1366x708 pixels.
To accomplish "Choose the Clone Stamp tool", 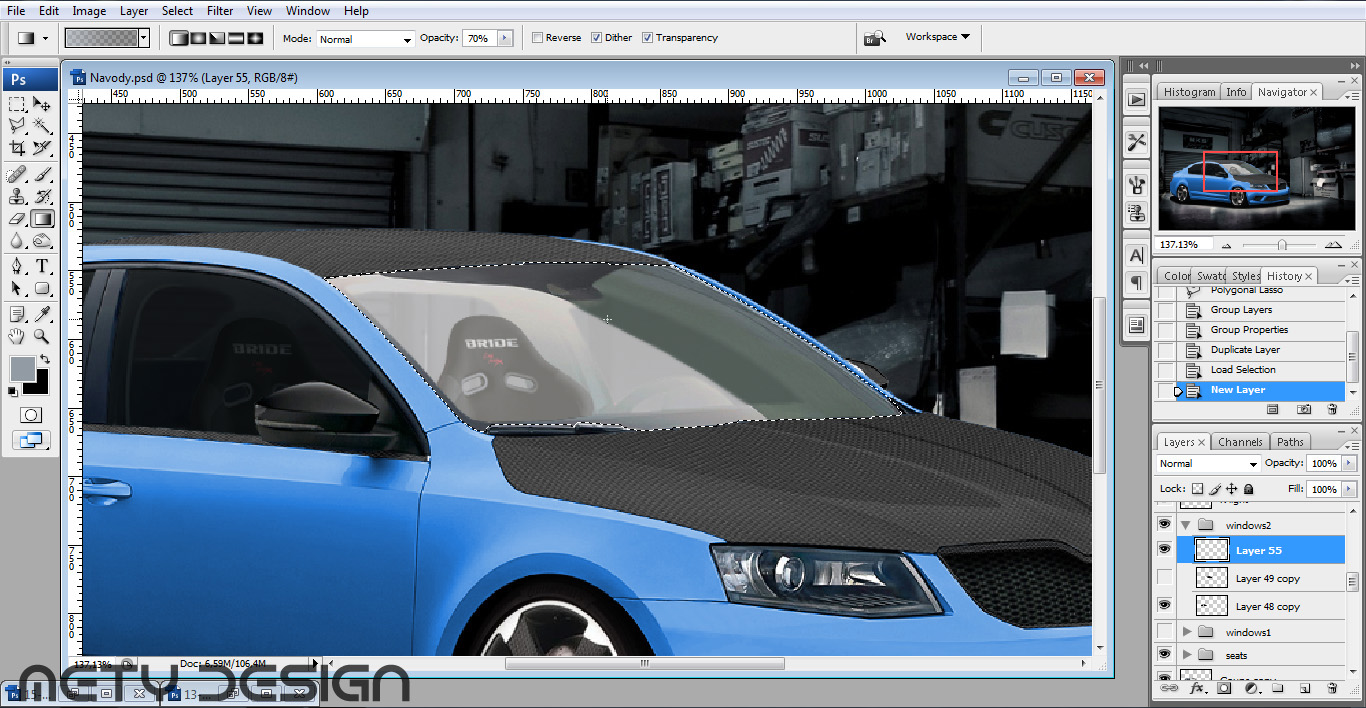I will point(17,197).
